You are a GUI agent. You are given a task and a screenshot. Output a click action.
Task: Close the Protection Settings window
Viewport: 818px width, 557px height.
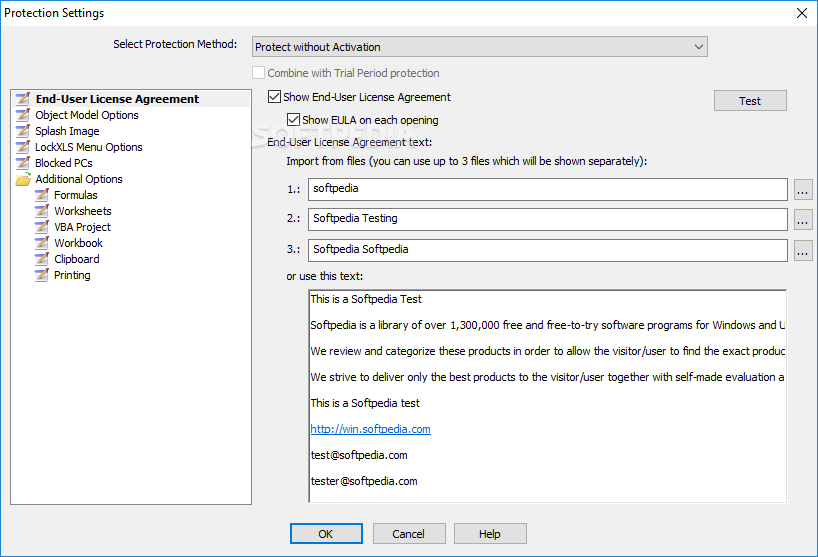tap(802, 13)
